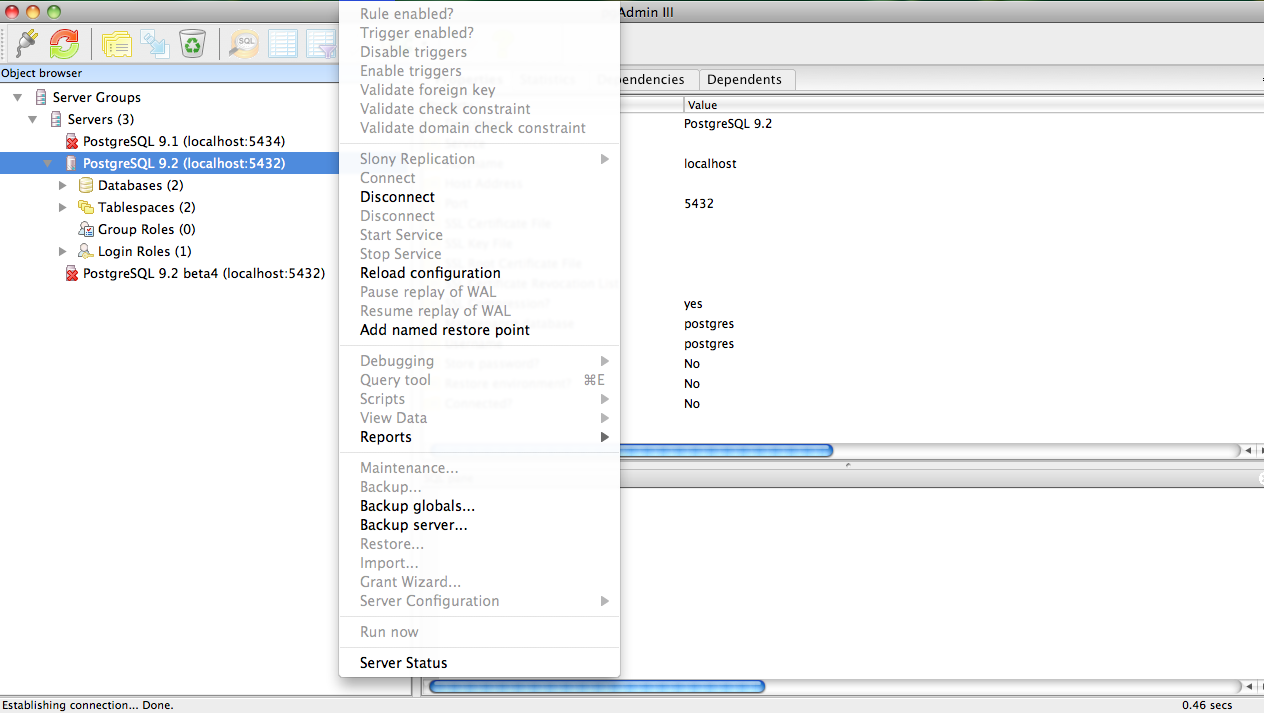Open the SQL query tool magnifier icon

click(244, 43)
